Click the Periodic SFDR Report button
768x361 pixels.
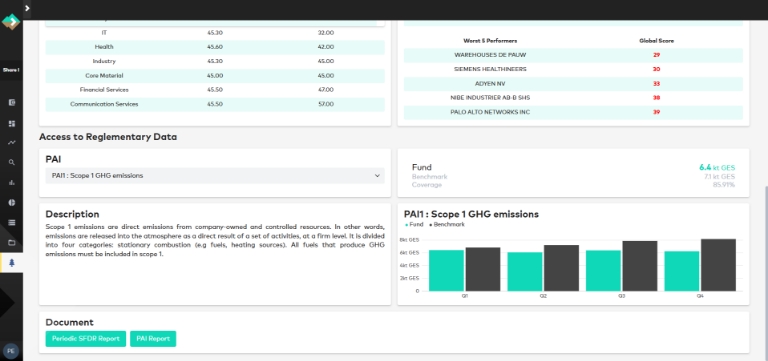point(86,338)
